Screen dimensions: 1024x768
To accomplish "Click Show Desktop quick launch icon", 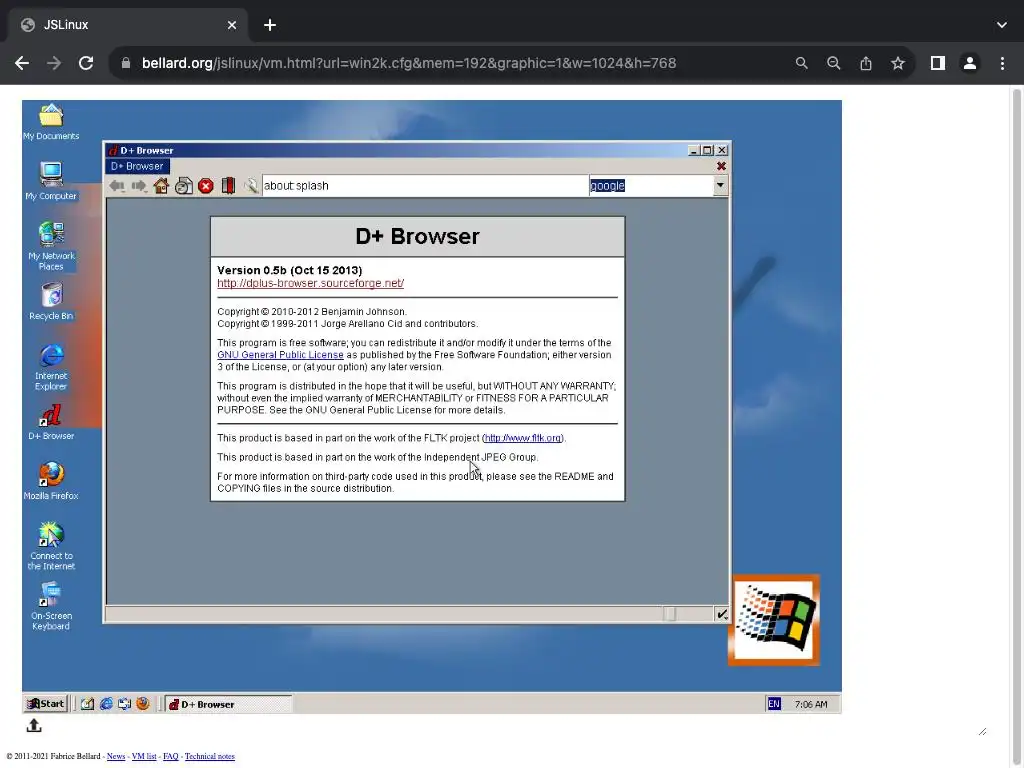I will [88, 704].
